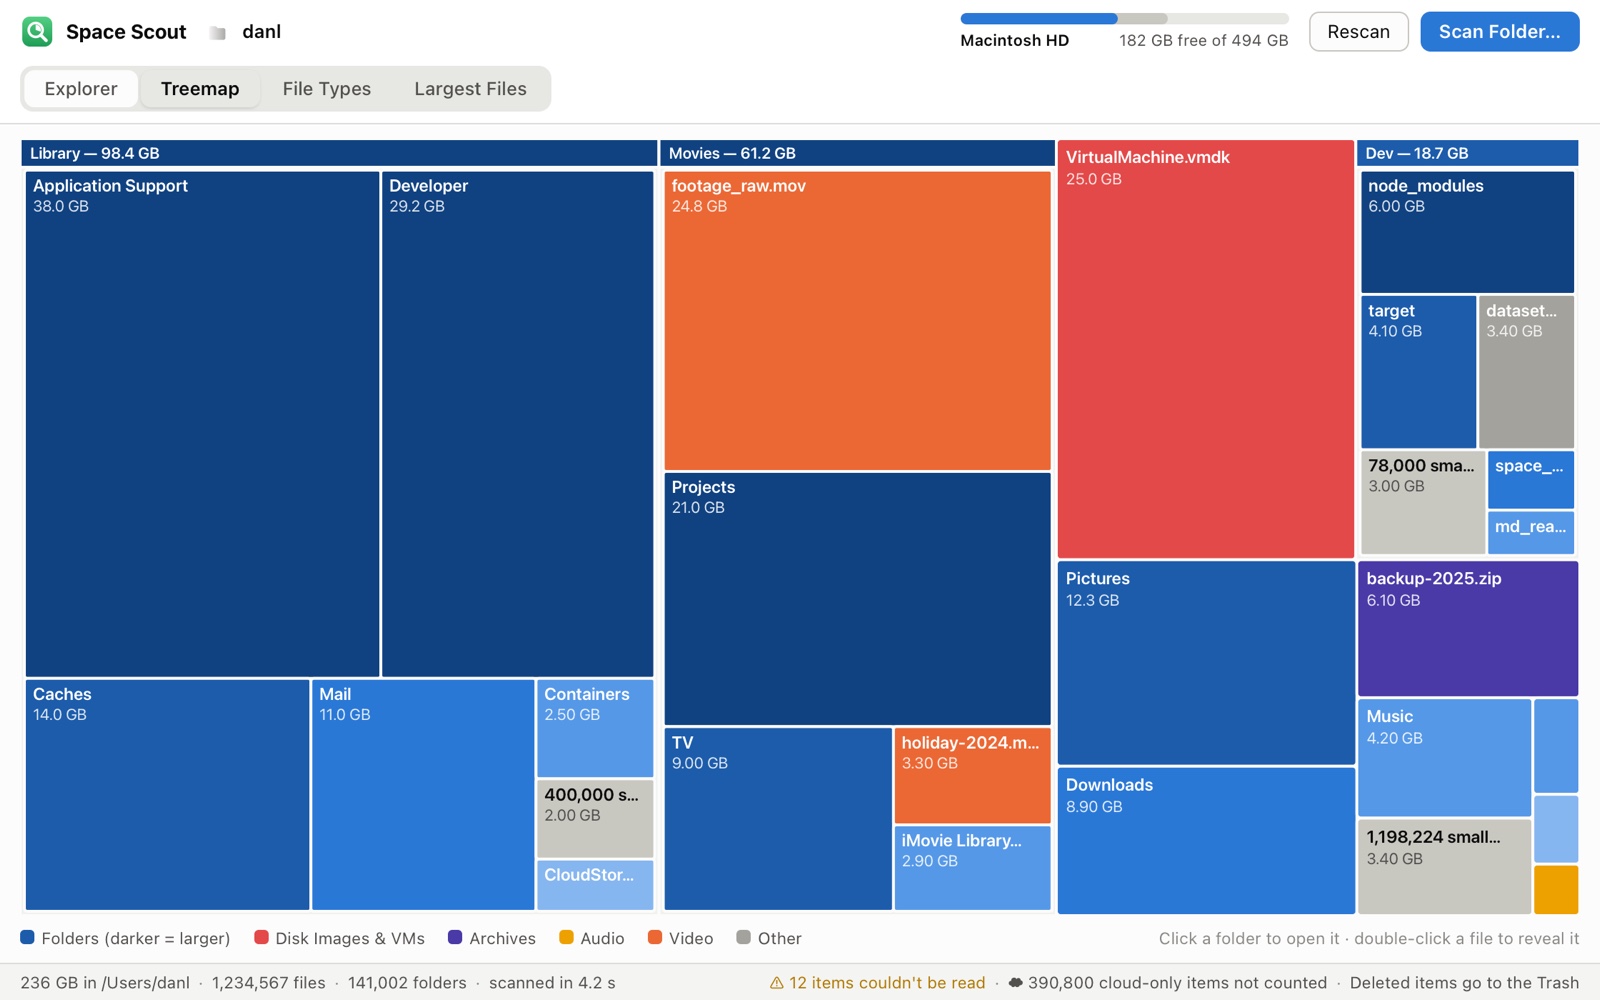Select the Downloads 8.90 GB block
The height and width of the screenshot is (1000, 1600).
pyautogui.click(x=1206, y=841)
